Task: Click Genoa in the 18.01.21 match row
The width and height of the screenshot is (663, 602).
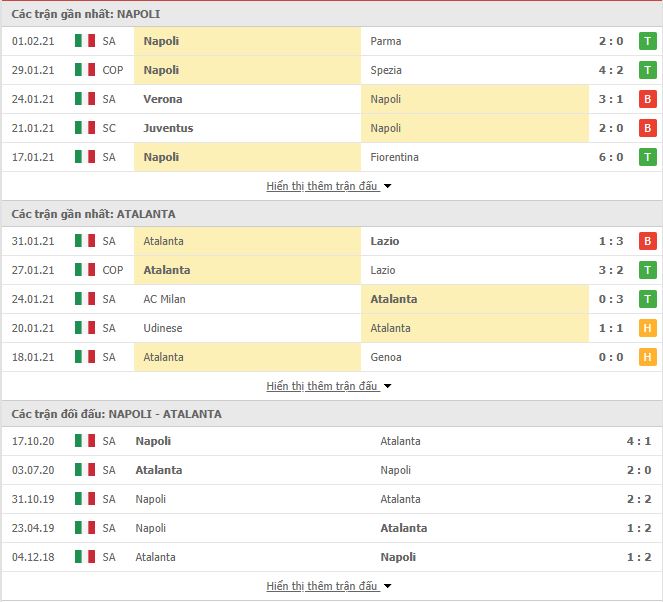Action: (x=386, y=357)
